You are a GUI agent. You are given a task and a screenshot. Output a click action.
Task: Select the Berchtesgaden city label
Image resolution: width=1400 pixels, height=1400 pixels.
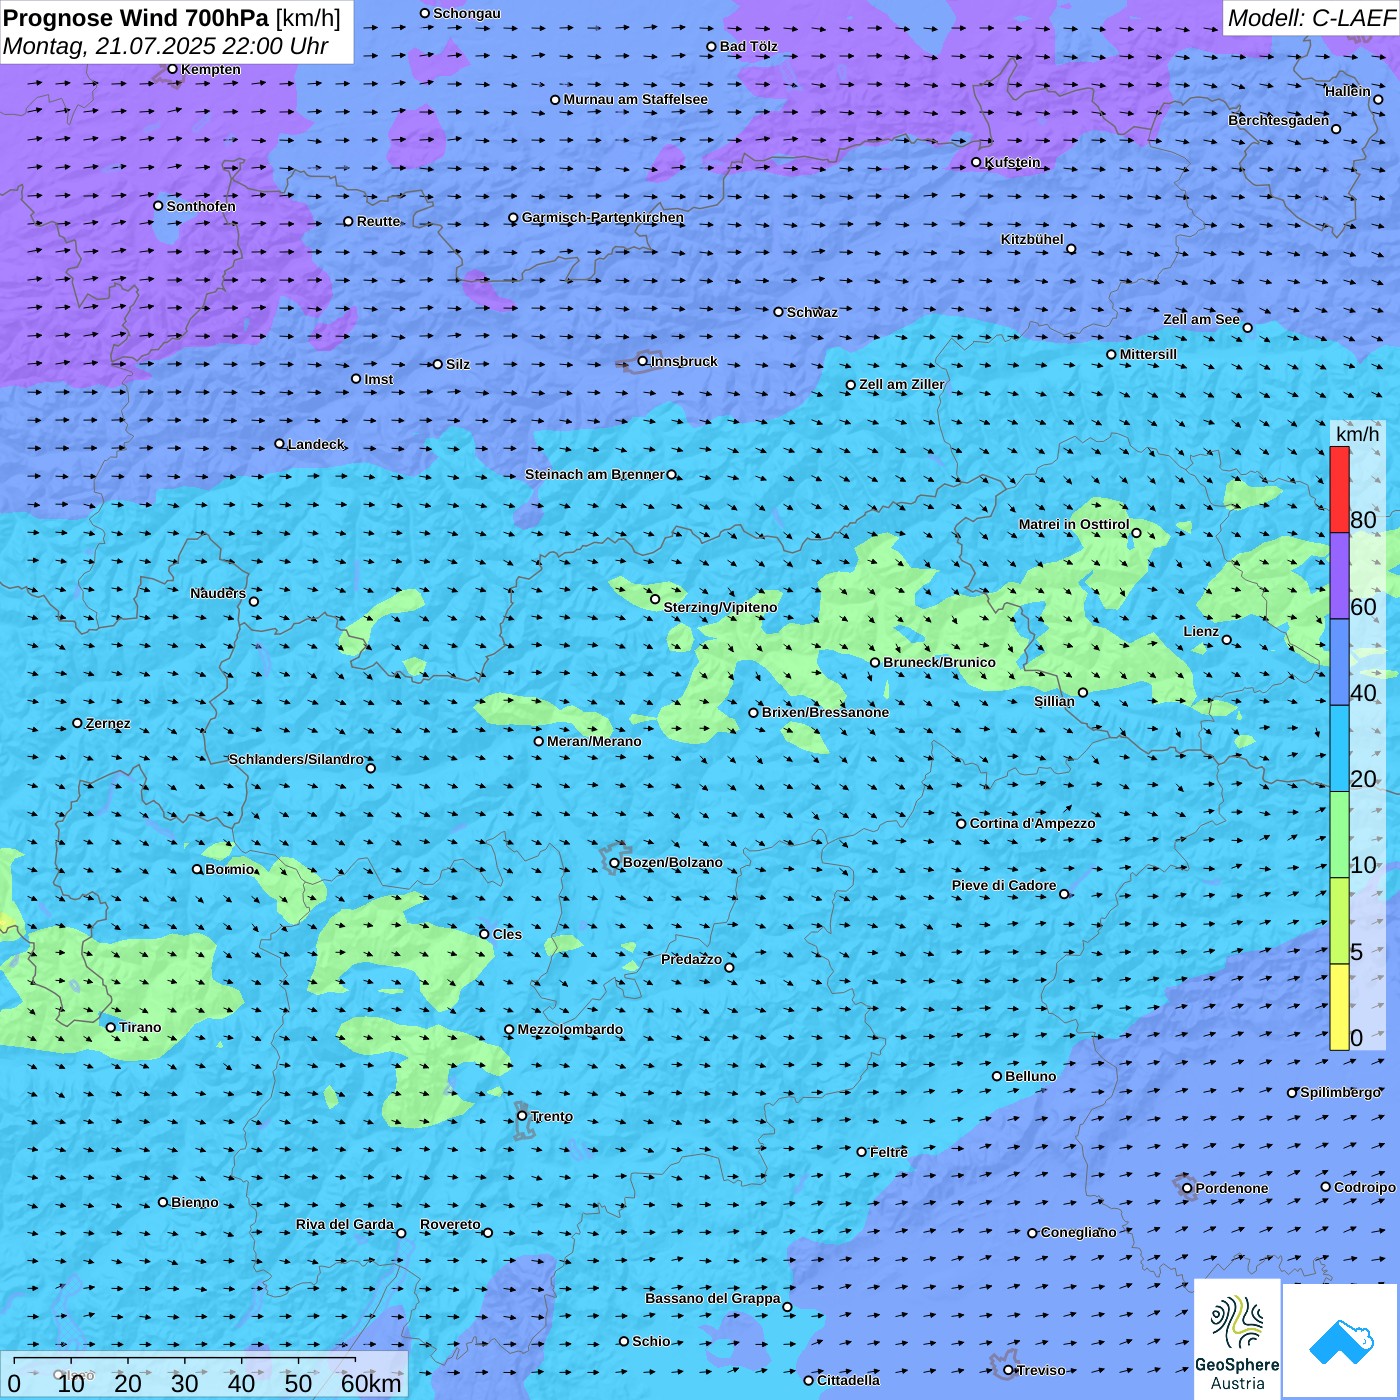point(1279,120)
